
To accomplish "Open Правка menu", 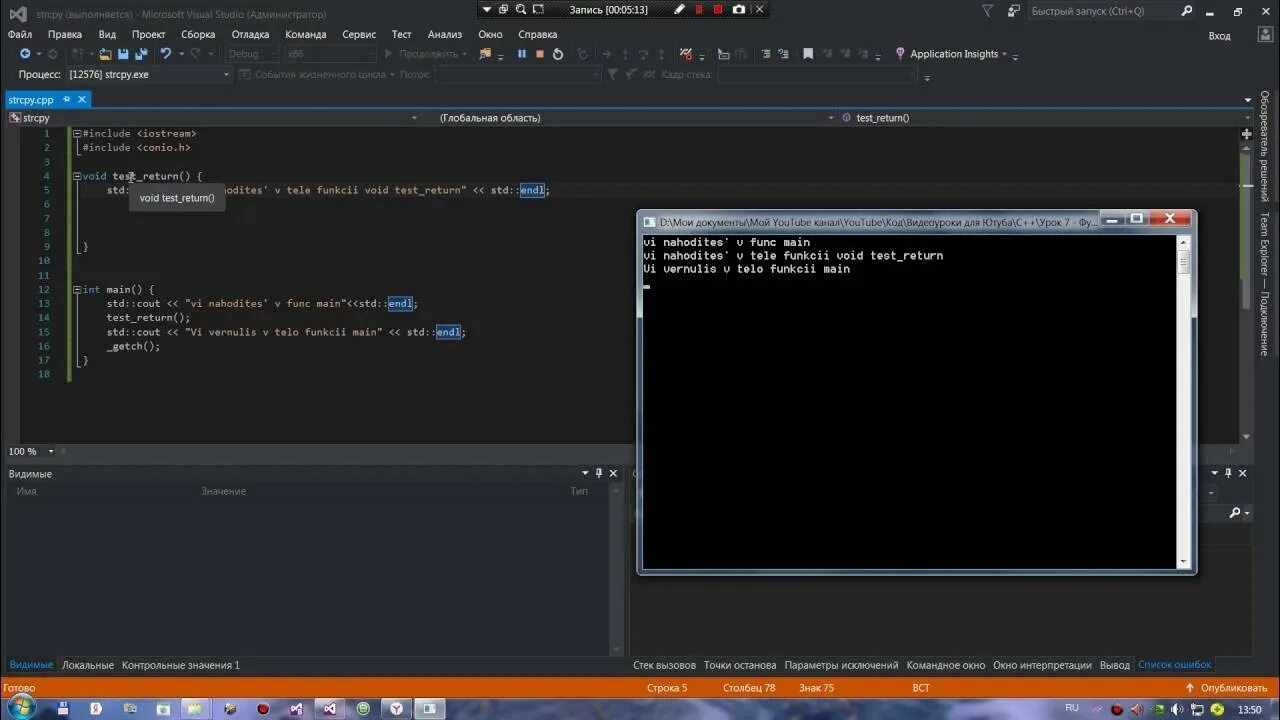I will click(x=65, y=34).
